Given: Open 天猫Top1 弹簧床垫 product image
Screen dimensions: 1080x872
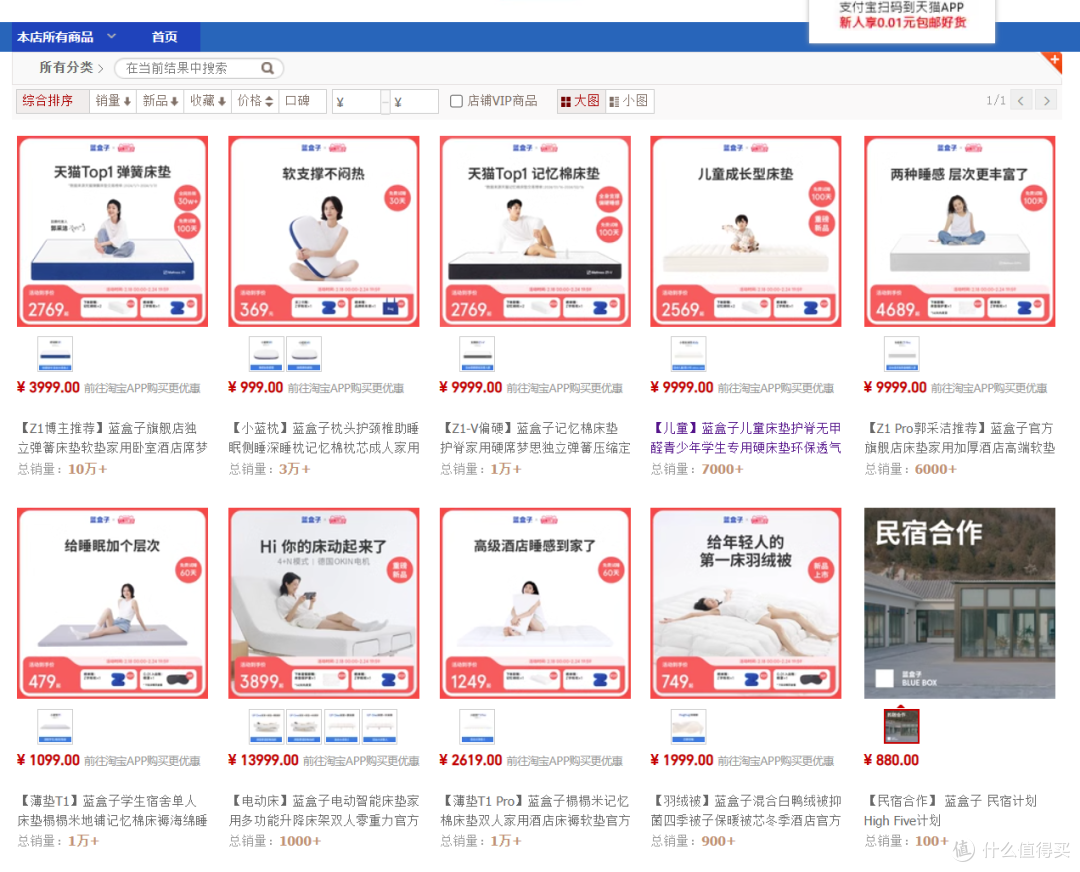Looking at the screenshot, I should pyautogui.click(x=112, y=231).
